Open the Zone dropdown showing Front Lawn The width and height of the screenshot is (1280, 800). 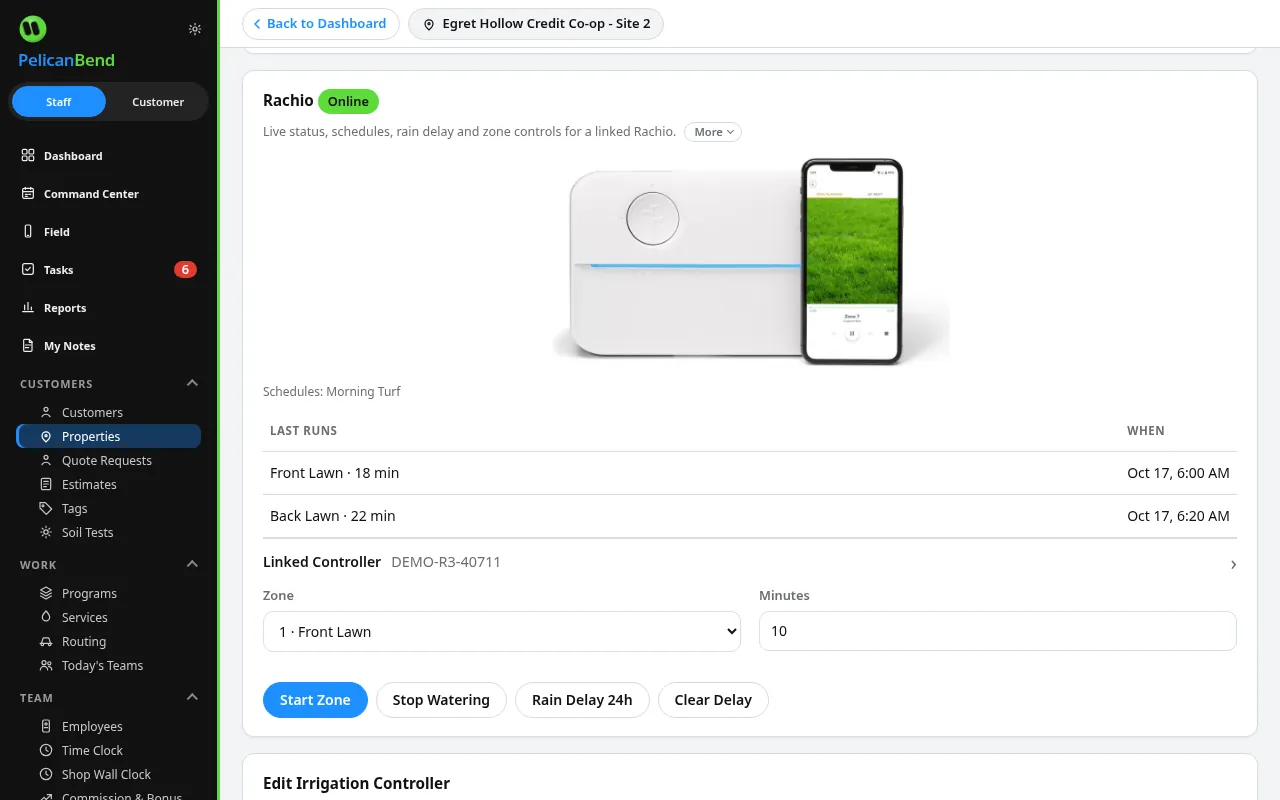coord(502,632)
